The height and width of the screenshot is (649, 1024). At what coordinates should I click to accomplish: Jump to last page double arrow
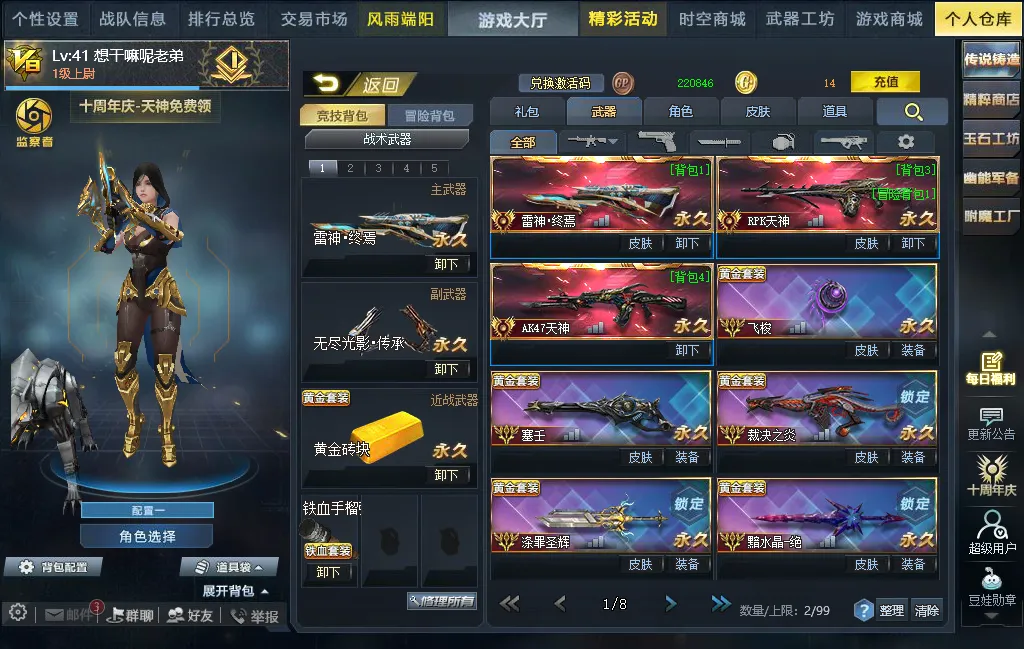[720, 603]
